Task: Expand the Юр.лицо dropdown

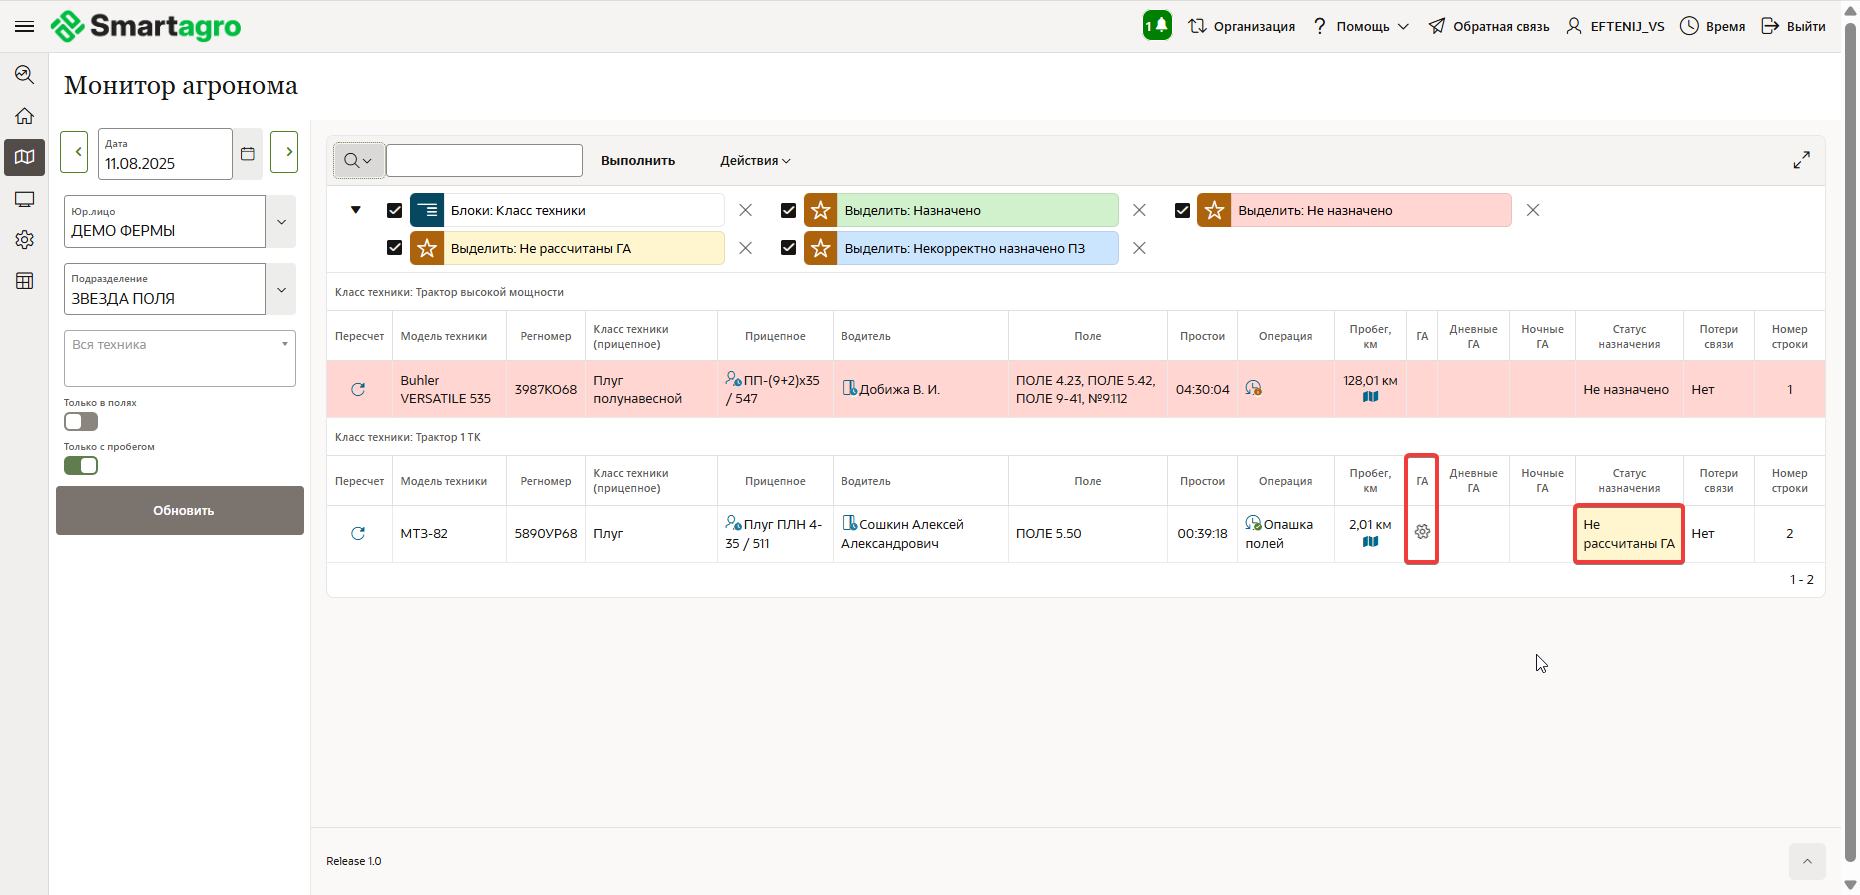Action: coord(281,222)
